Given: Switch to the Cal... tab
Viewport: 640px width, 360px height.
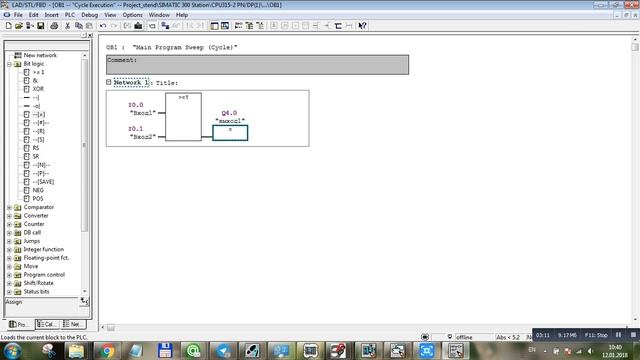Looking at the screenshot, I should coord(48,324).
